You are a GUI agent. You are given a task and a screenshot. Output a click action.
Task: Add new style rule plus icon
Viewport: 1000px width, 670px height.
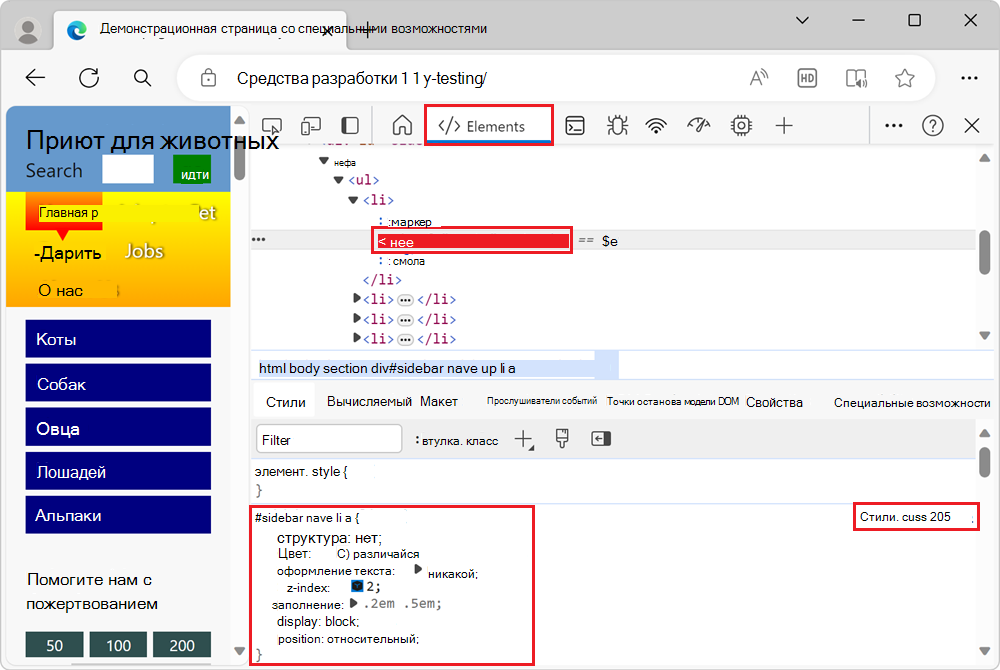[524, 439]
